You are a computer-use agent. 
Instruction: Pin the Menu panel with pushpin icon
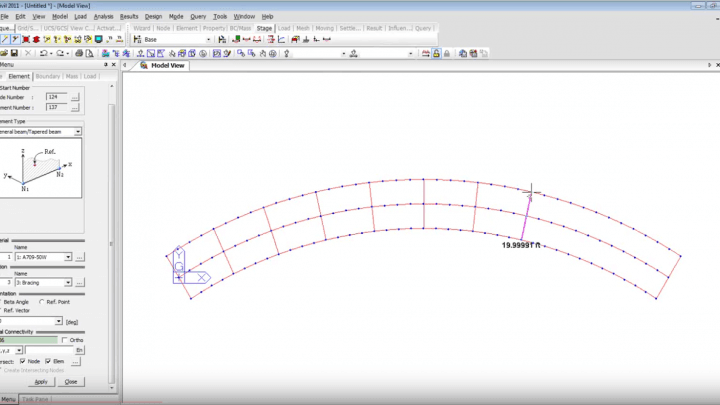point(106,65)
